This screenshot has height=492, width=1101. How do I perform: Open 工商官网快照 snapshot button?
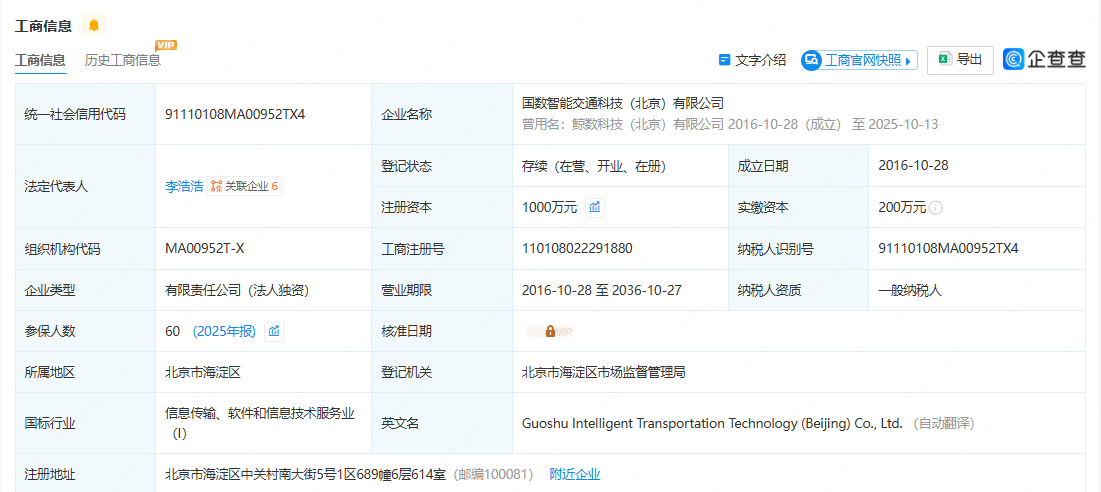coord(859,60)
